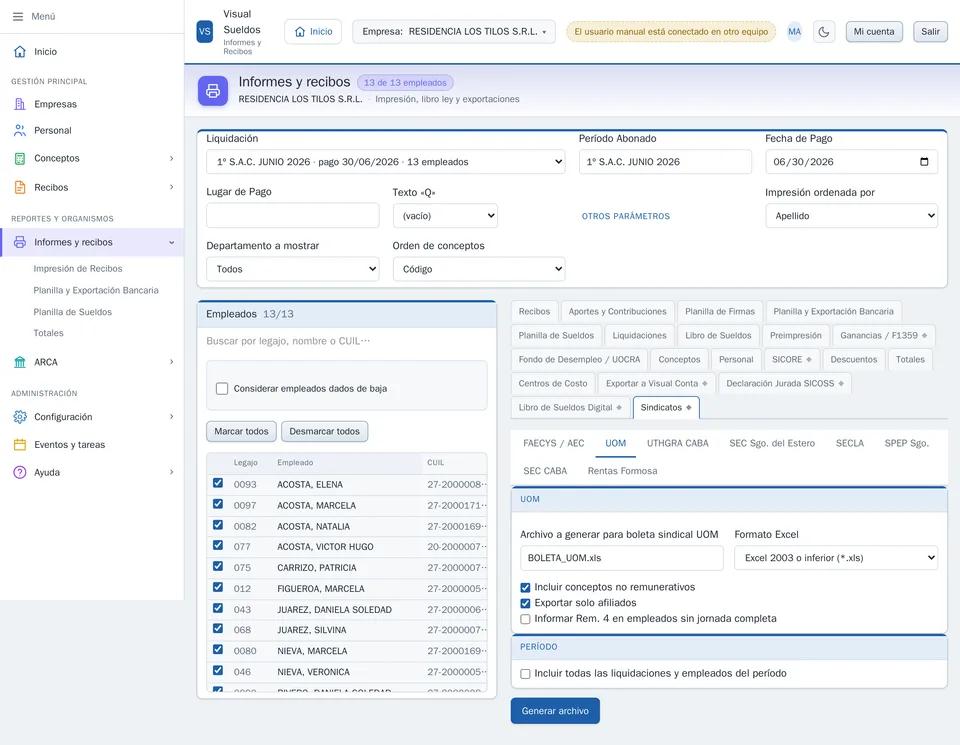This screenshot has width=960, height=745.
Task: Click the Empresas building icon
Action: point(20,104)
